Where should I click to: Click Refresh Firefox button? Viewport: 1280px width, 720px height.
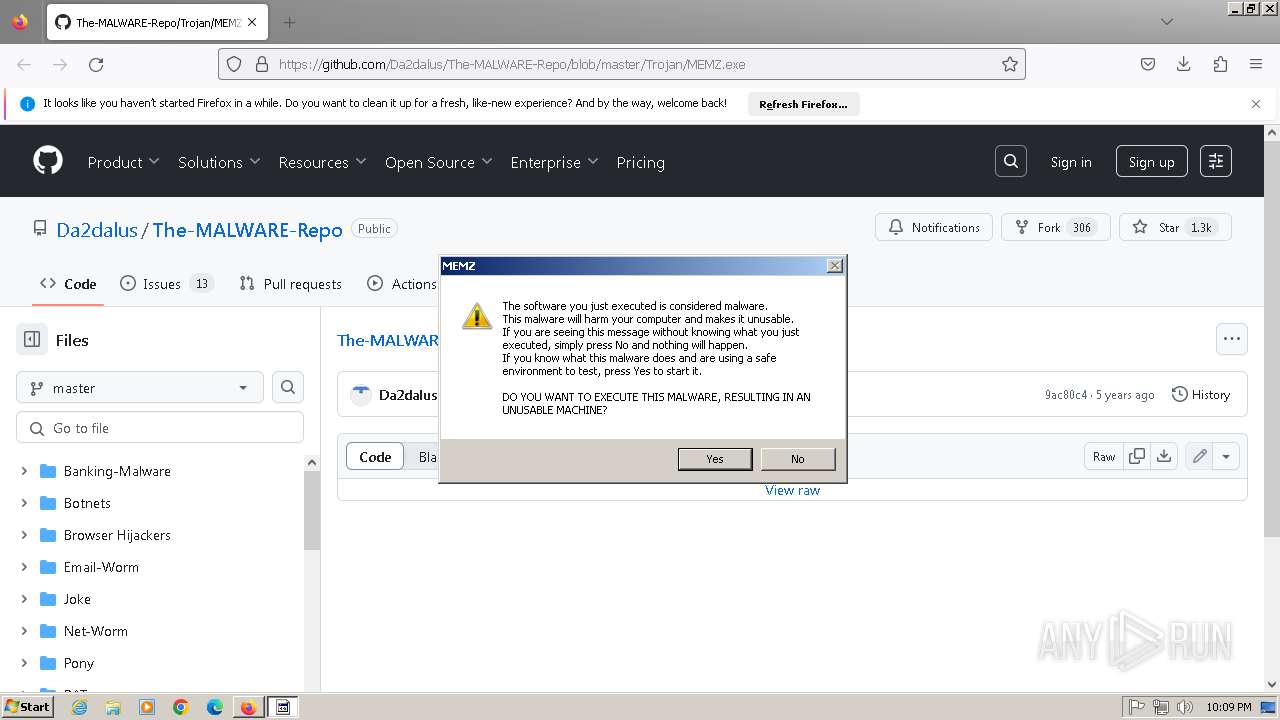(x=803, y=104)
